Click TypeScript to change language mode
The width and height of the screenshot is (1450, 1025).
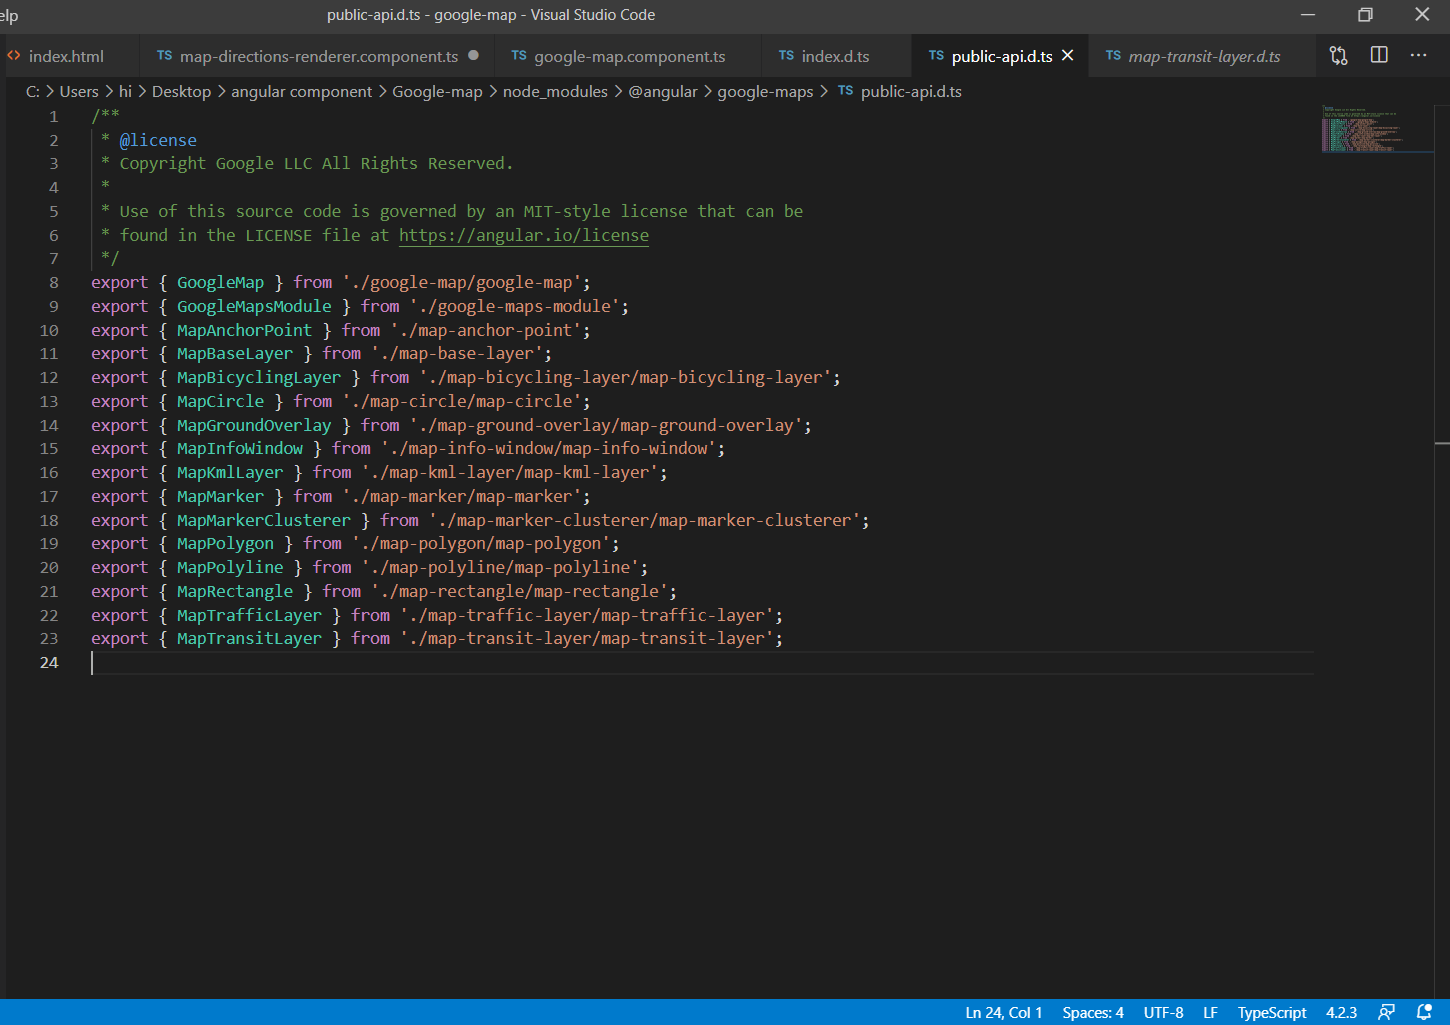1271,1012
